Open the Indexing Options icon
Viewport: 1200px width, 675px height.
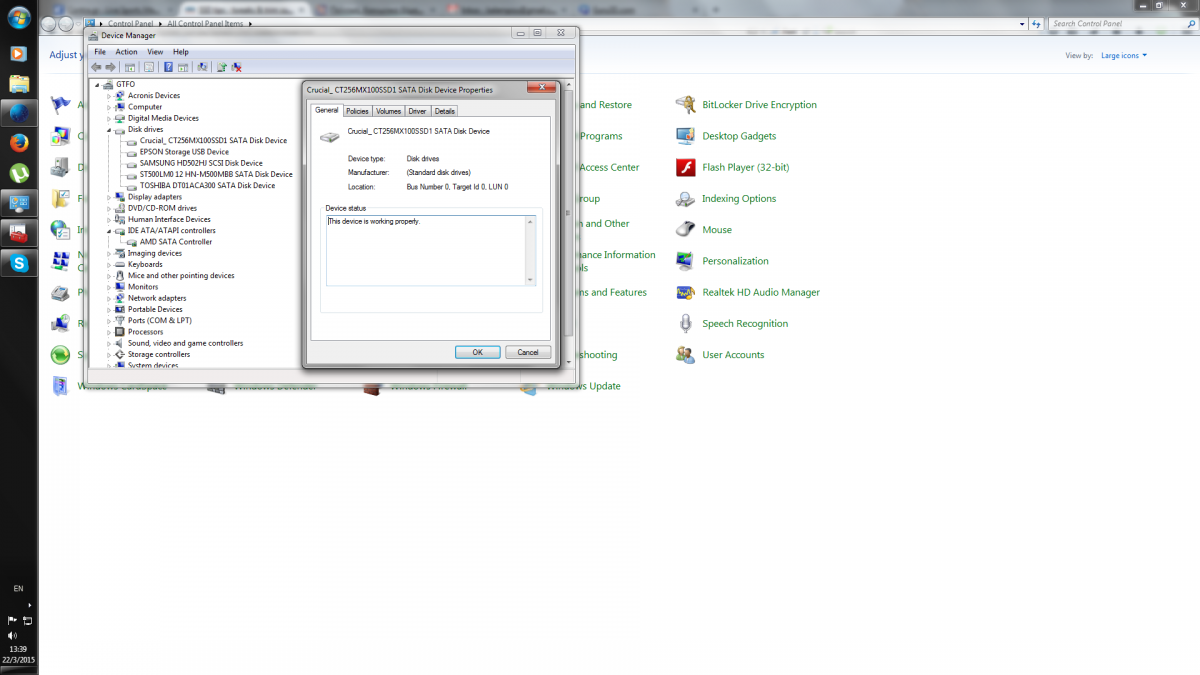click(685, 199)
